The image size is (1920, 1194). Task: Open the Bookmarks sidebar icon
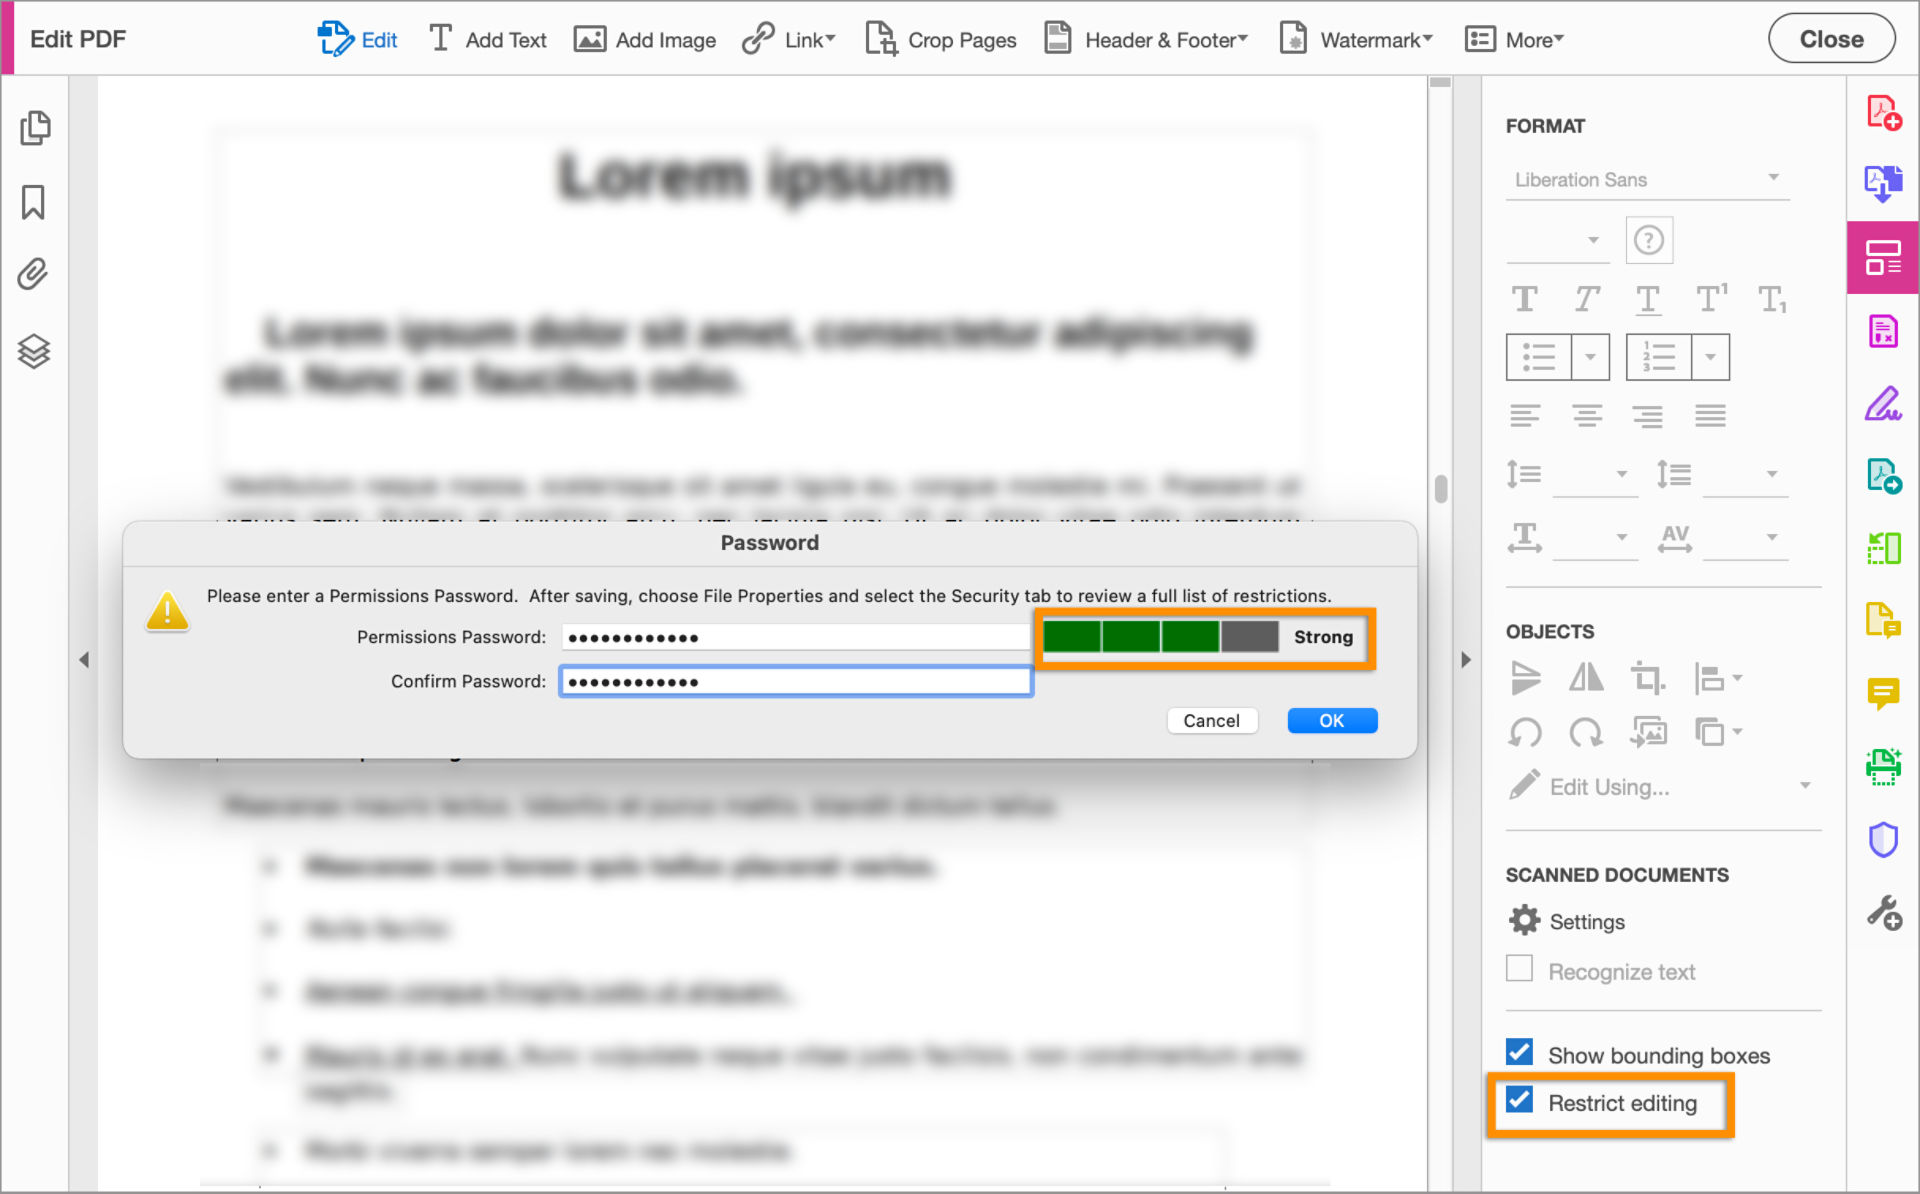pos(34,202)
